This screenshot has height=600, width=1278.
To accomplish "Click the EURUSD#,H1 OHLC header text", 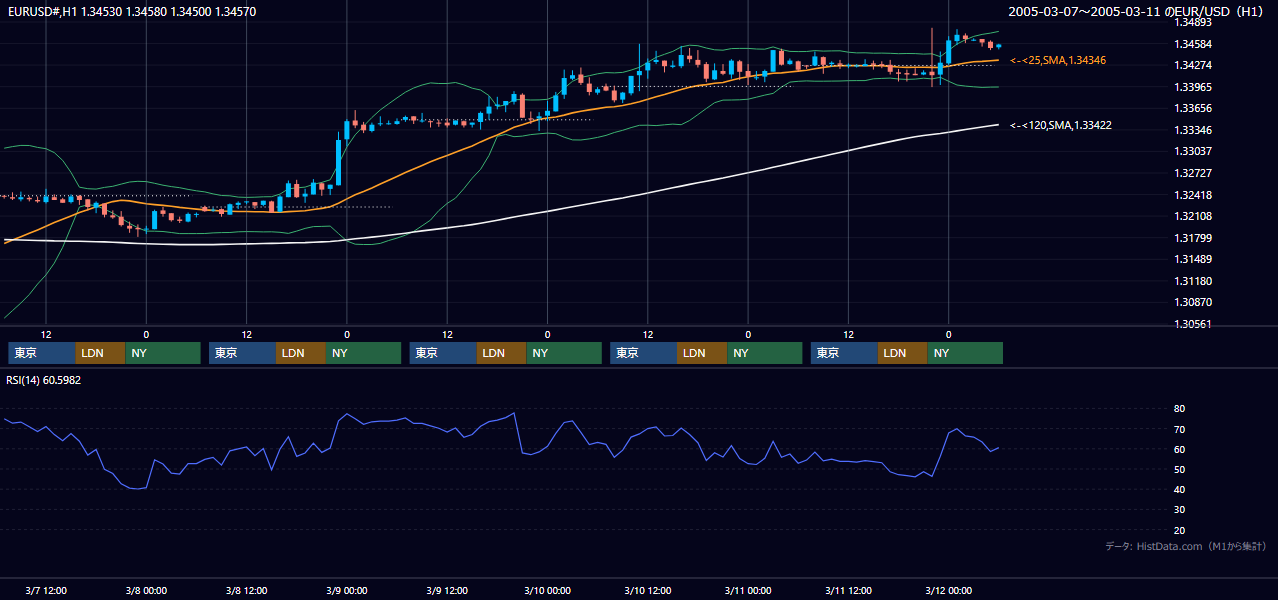I will click(x=131, y=11).
